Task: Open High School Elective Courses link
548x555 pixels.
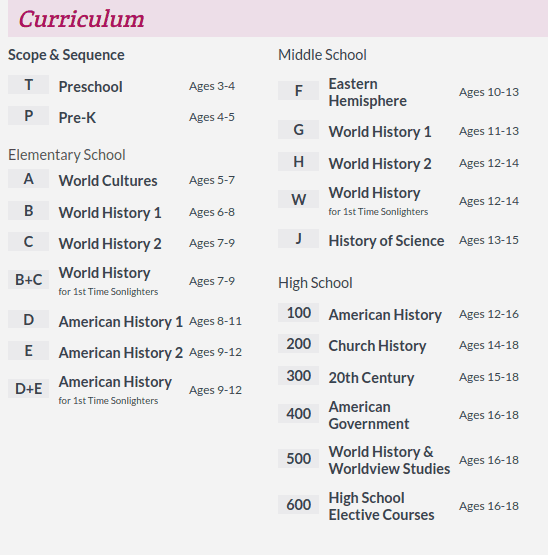Action: point(382,506)
